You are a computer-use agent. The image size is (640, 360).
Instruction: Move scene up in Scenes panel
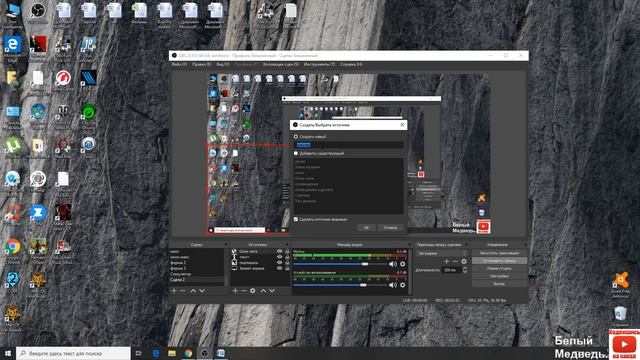(193, 291)
